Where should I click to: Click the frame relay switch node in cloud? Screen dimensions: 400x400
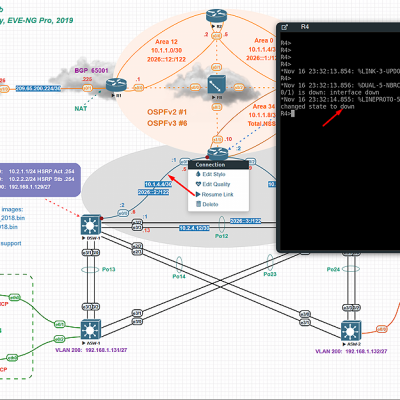(217, 85)
